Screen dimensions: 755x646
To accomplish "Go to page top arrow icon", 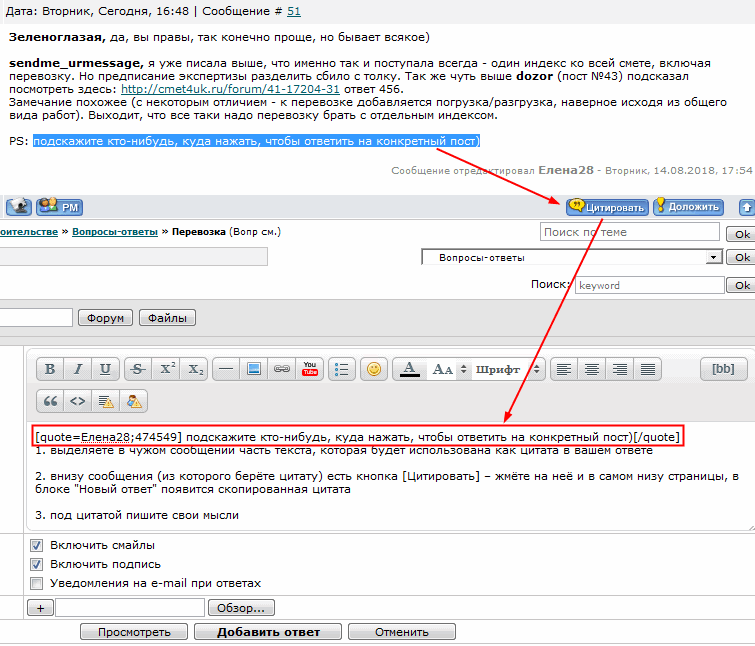I will [746, 207].
